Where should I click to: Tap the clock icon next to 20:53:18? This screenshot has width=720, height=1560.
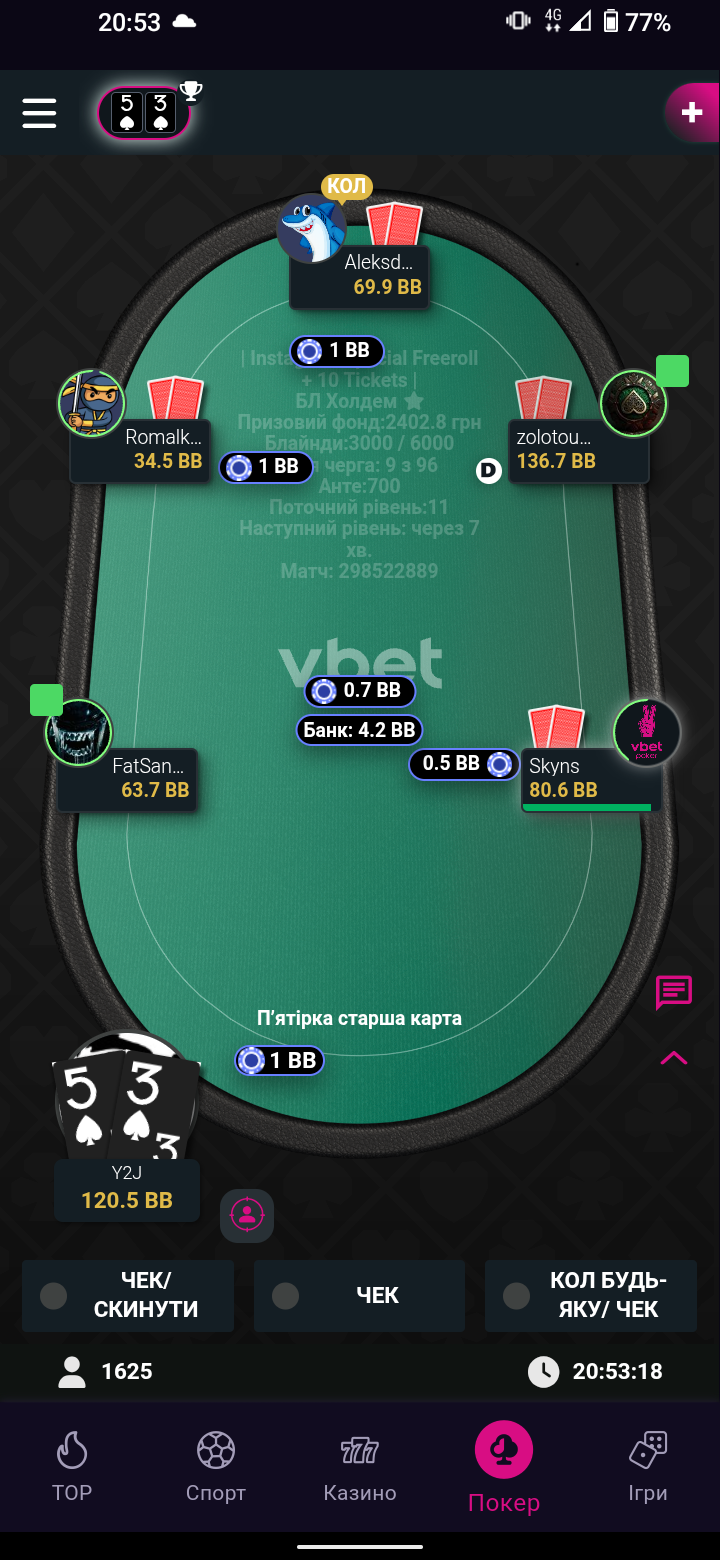[x=543, y=1371]
